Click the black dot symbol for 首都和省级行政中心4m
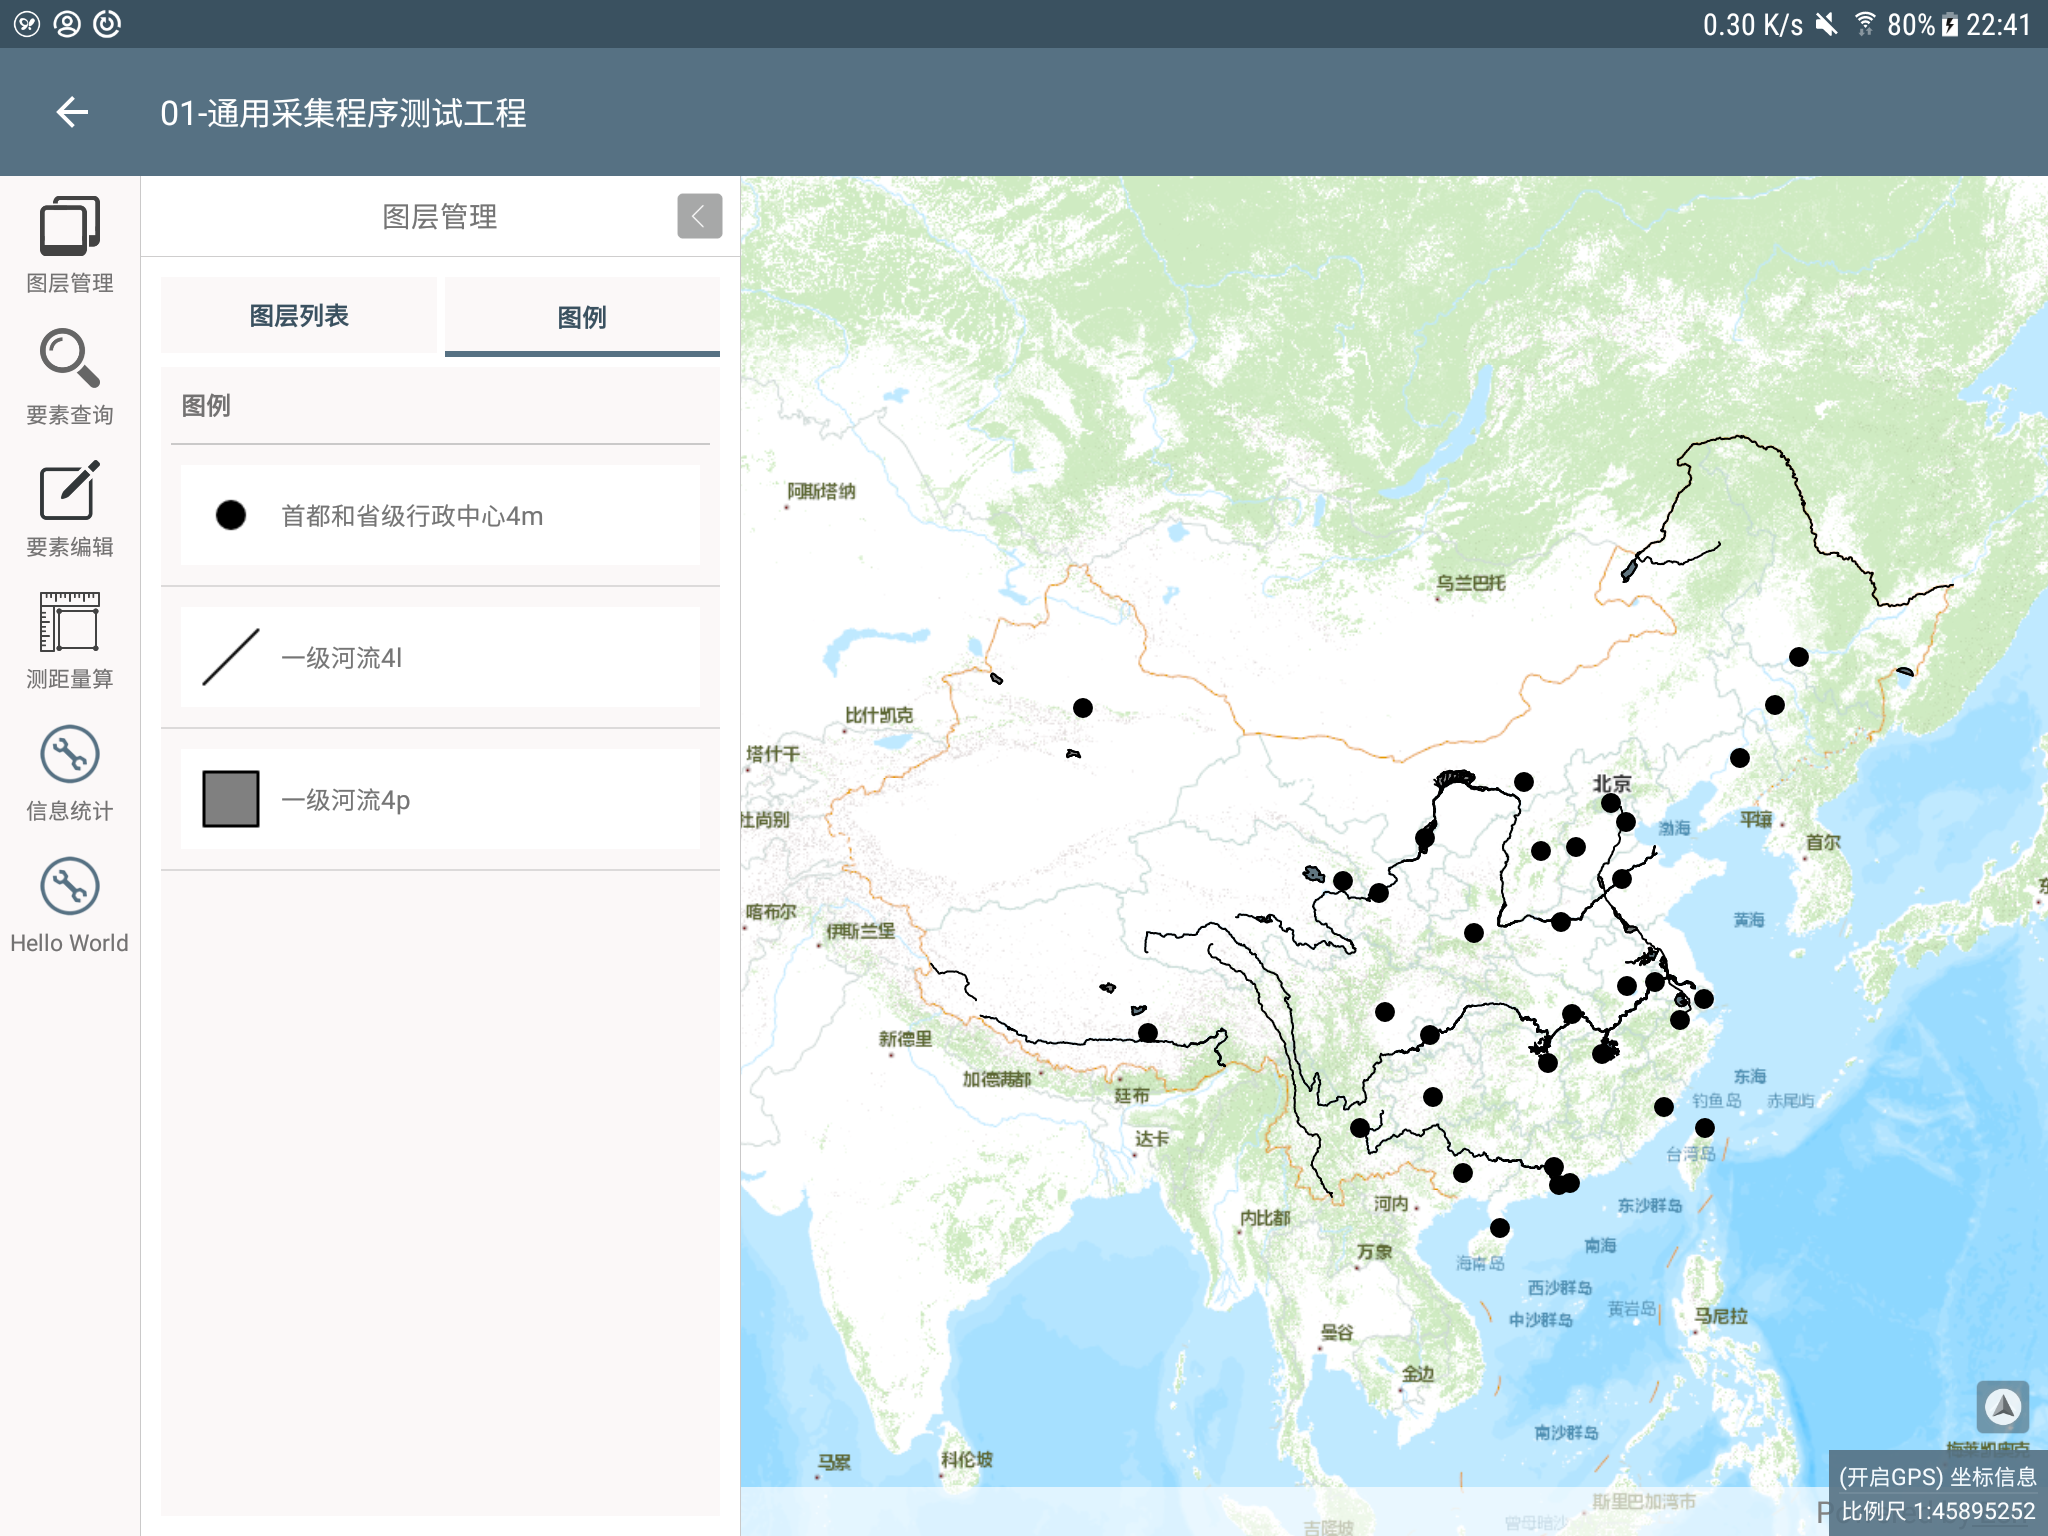The image size is (2048, 1536). pyautogui.click(x=231, y=515)
